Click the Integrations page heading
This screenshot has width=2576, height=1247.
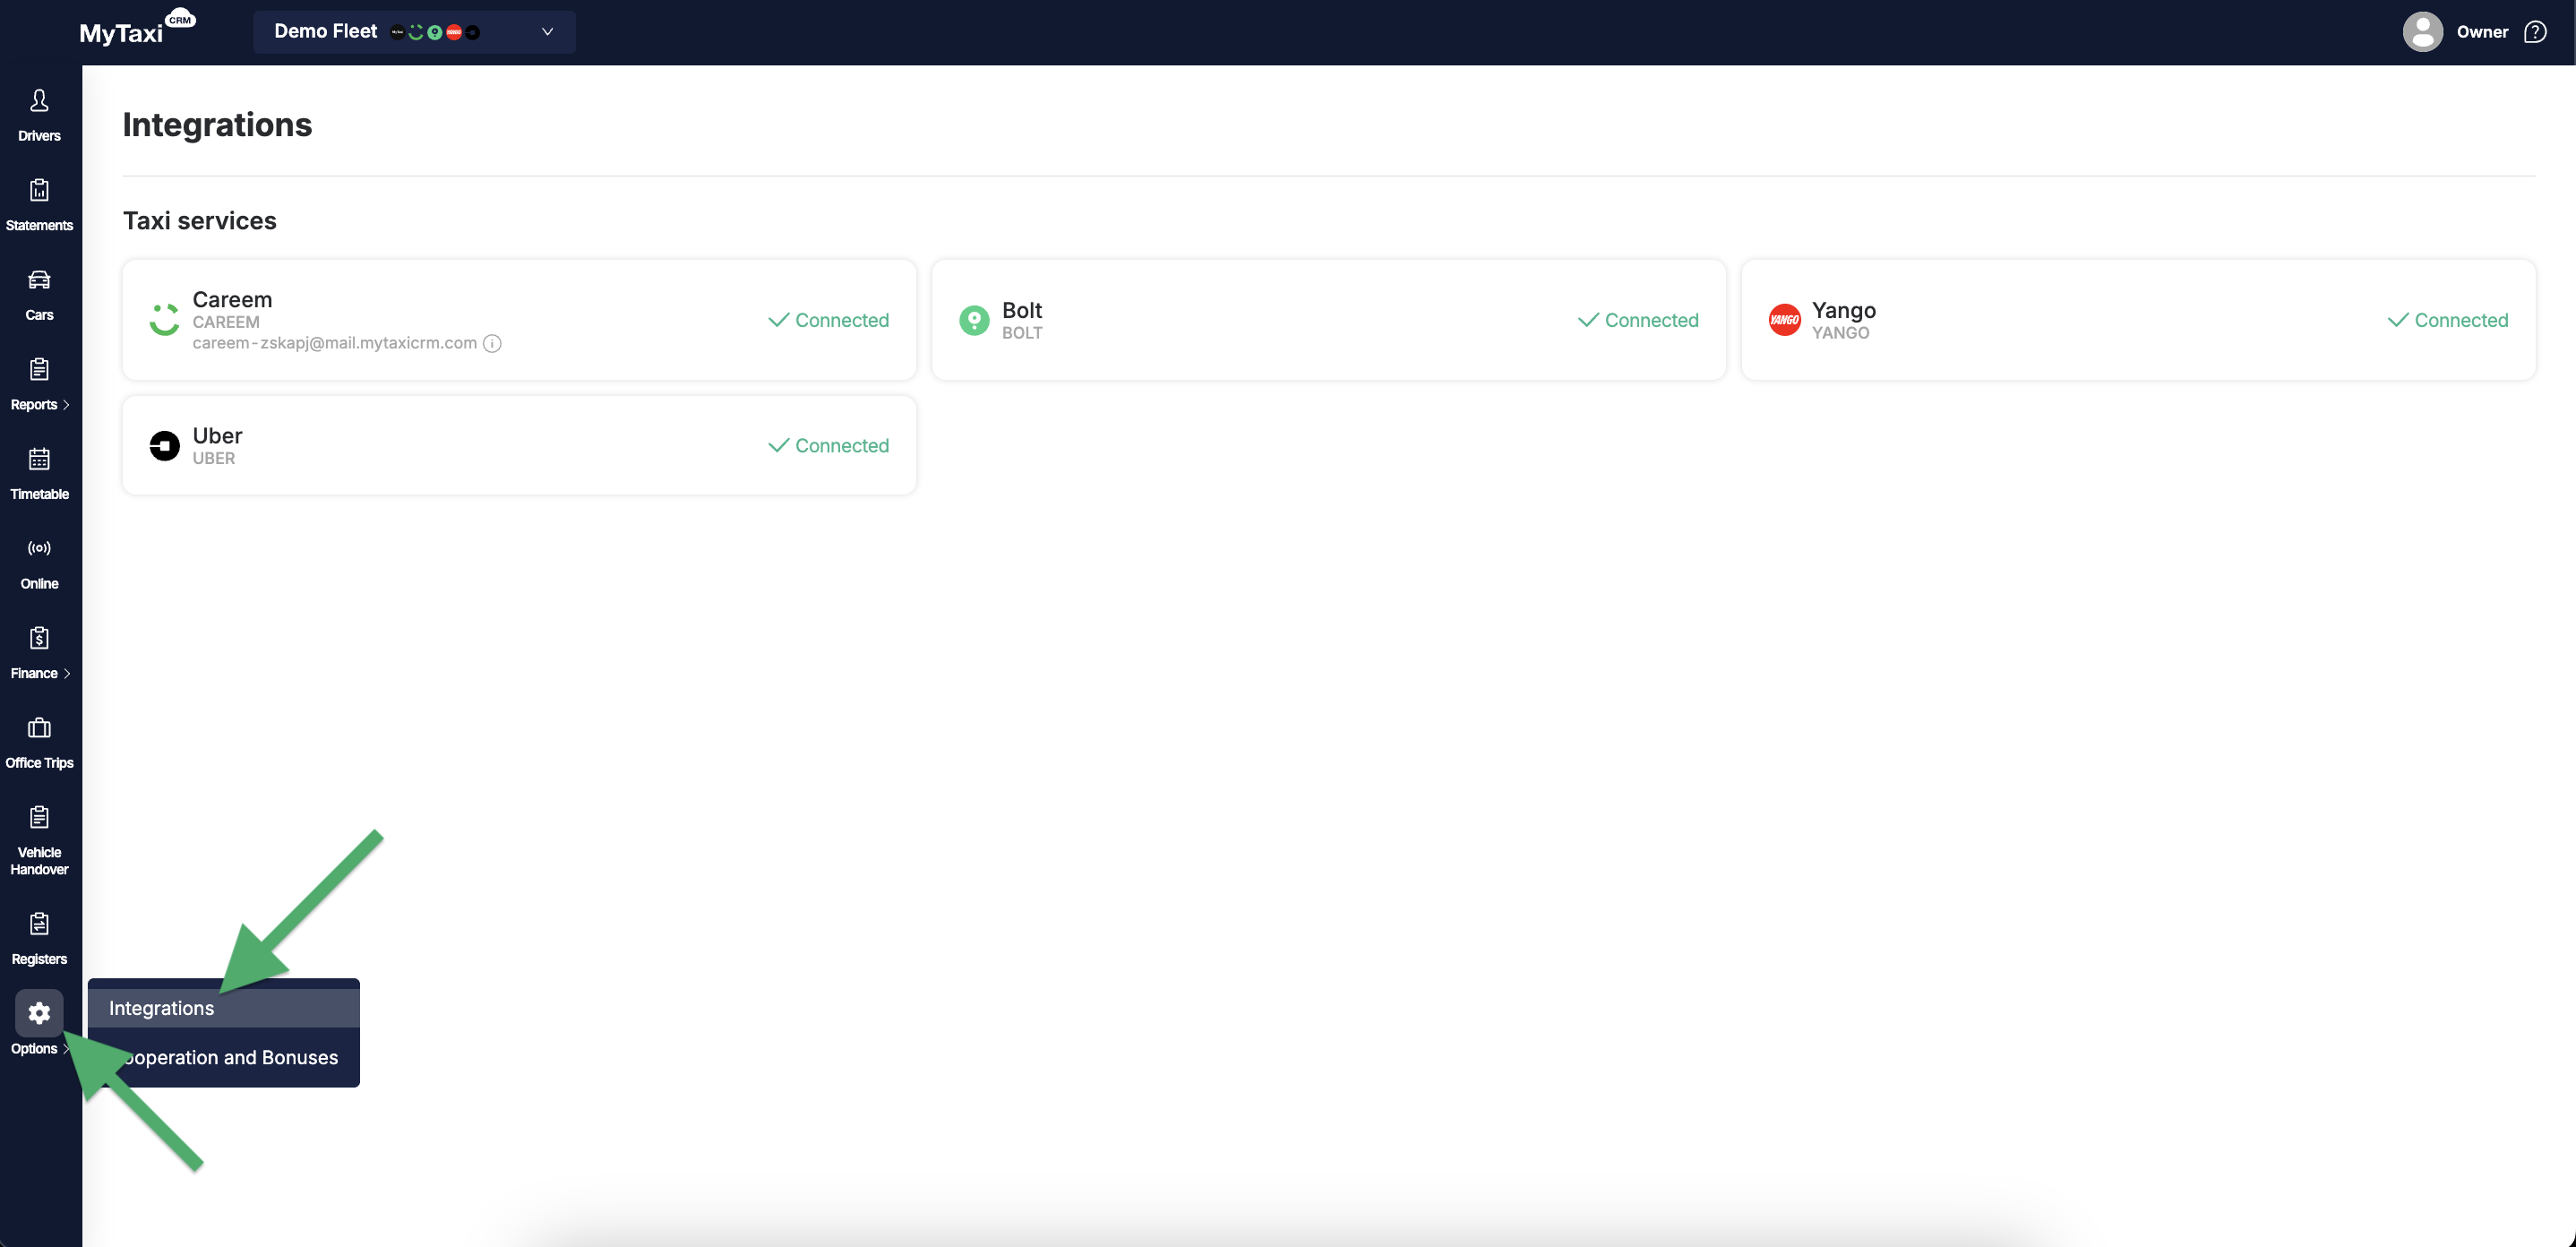pos(217,124)
